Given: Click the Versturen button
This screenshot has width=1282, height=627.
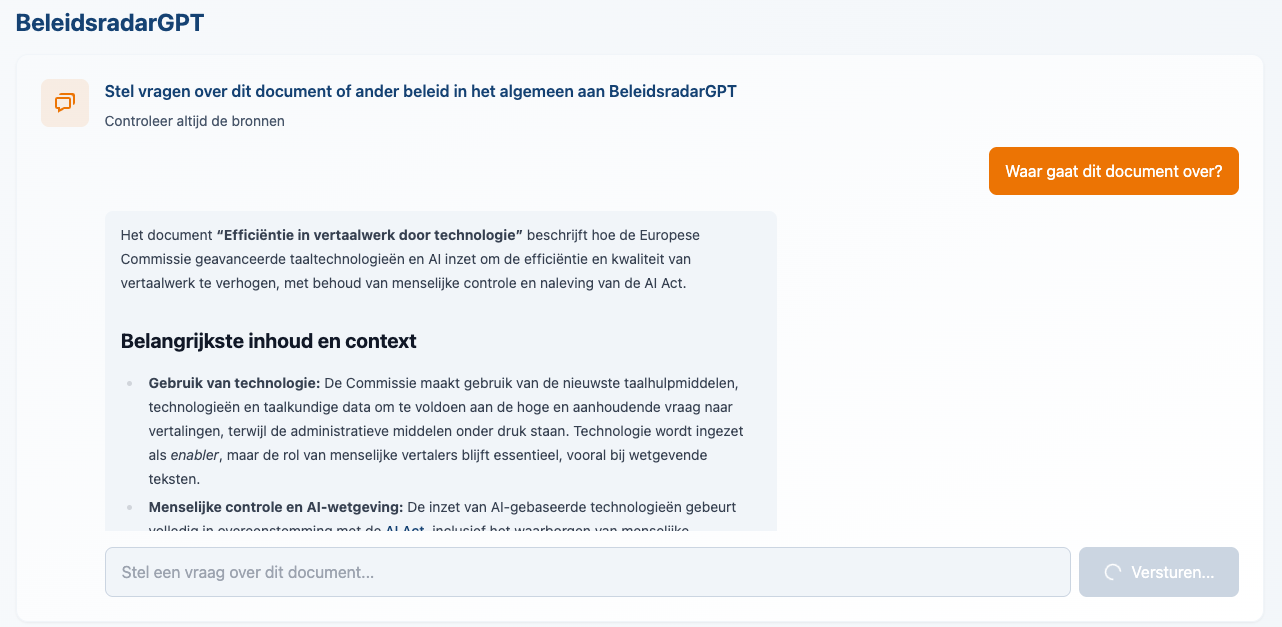Looking at the screenshot, I should click(x=1158, y=571).
